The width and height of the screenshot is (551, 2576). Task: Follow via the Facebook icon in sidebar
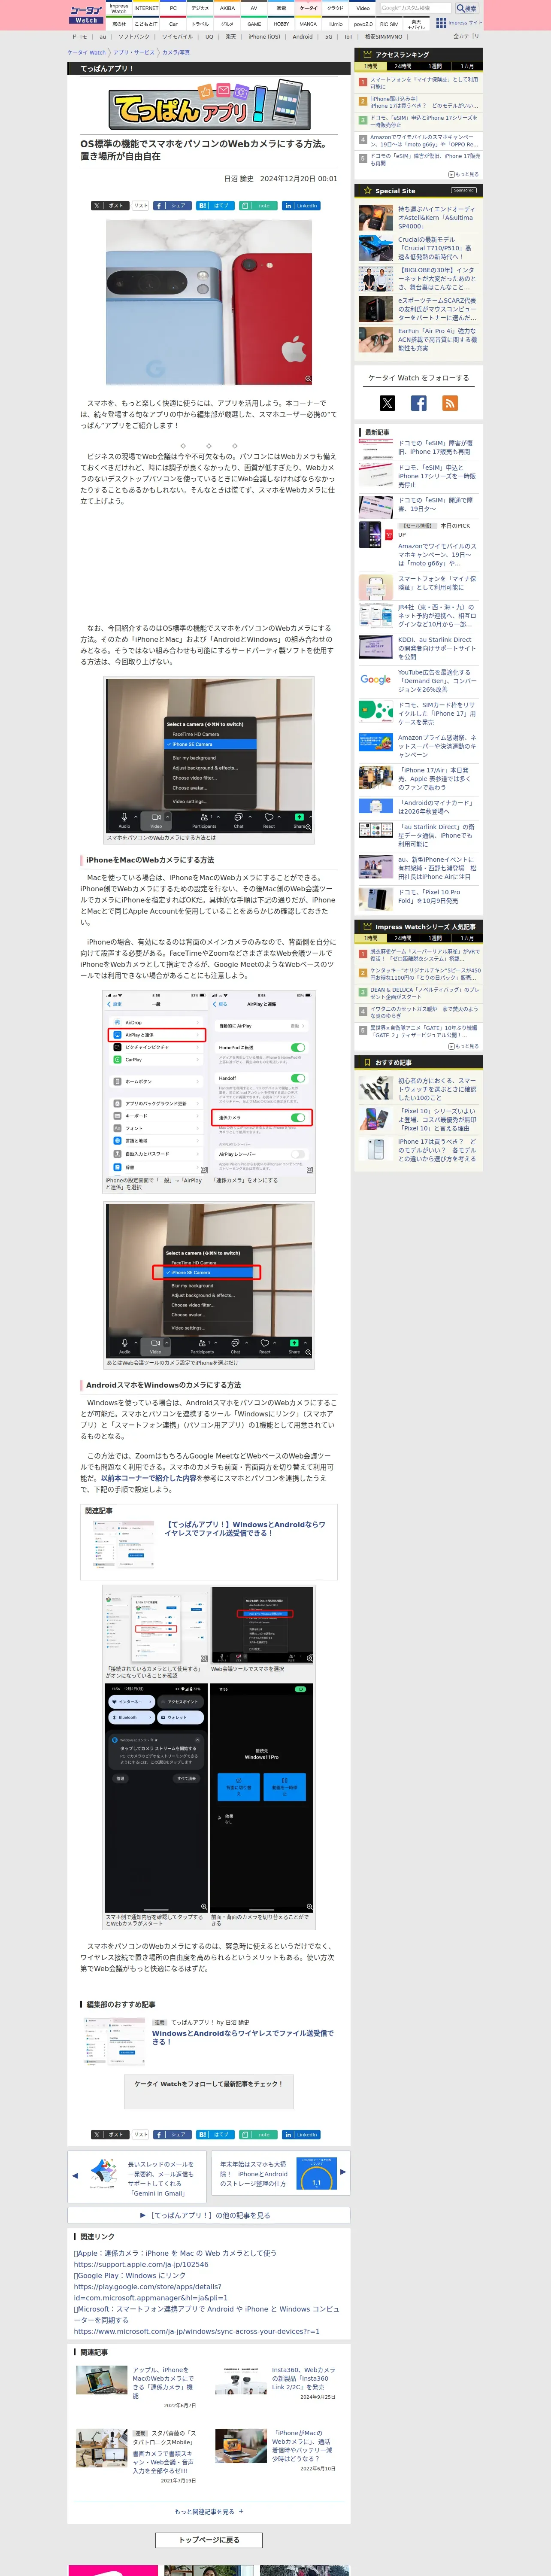tap(418, 403)
